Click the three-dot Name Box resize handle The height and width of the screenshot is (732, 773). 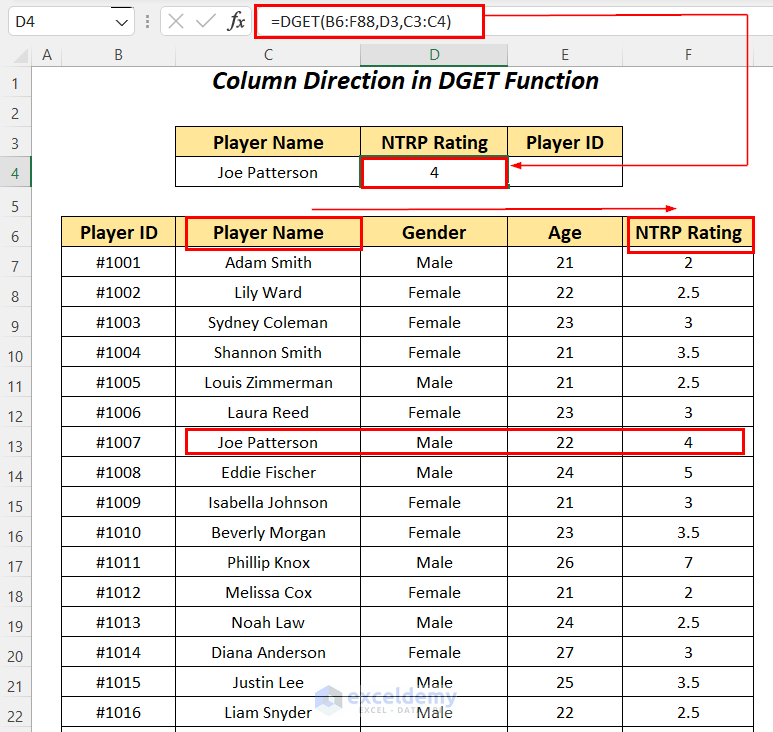[147, 21]
